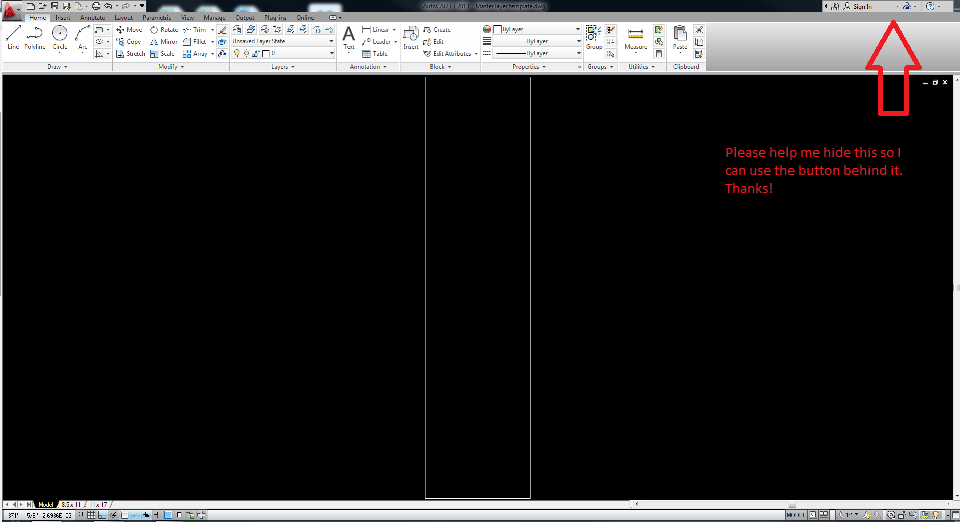Open the Unsaved Layer State dropdown

[283, 41]
